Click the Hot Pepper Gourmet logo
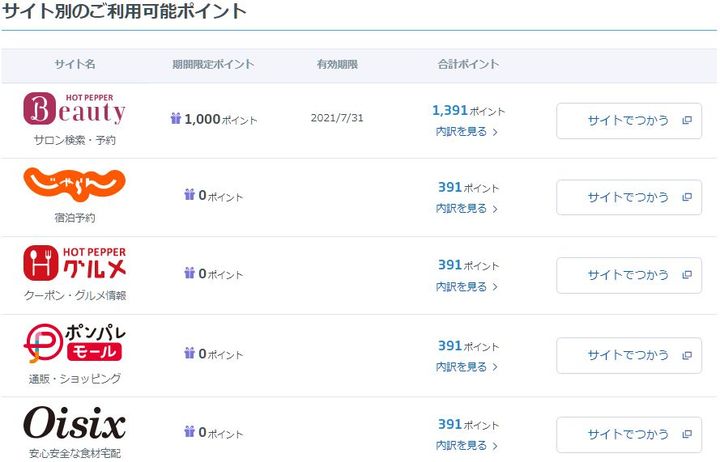The height and width of the screenshot is (462, 720). click(74, 263)
